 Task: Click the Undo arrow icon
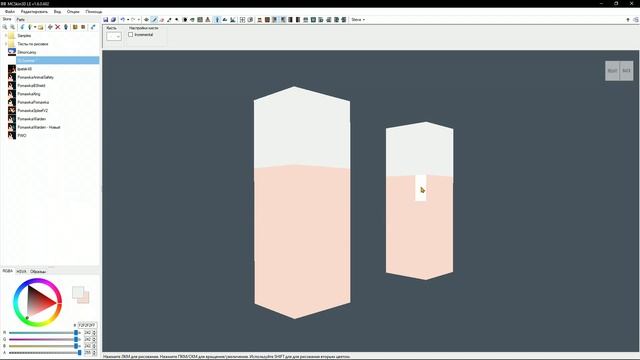122,20
